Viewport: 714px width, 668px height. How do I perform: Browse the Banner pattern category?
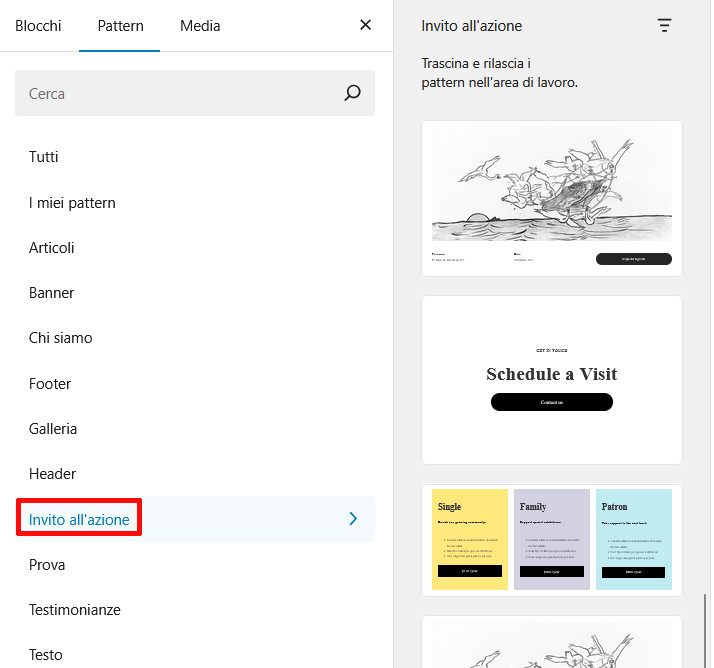coord(52,293)
